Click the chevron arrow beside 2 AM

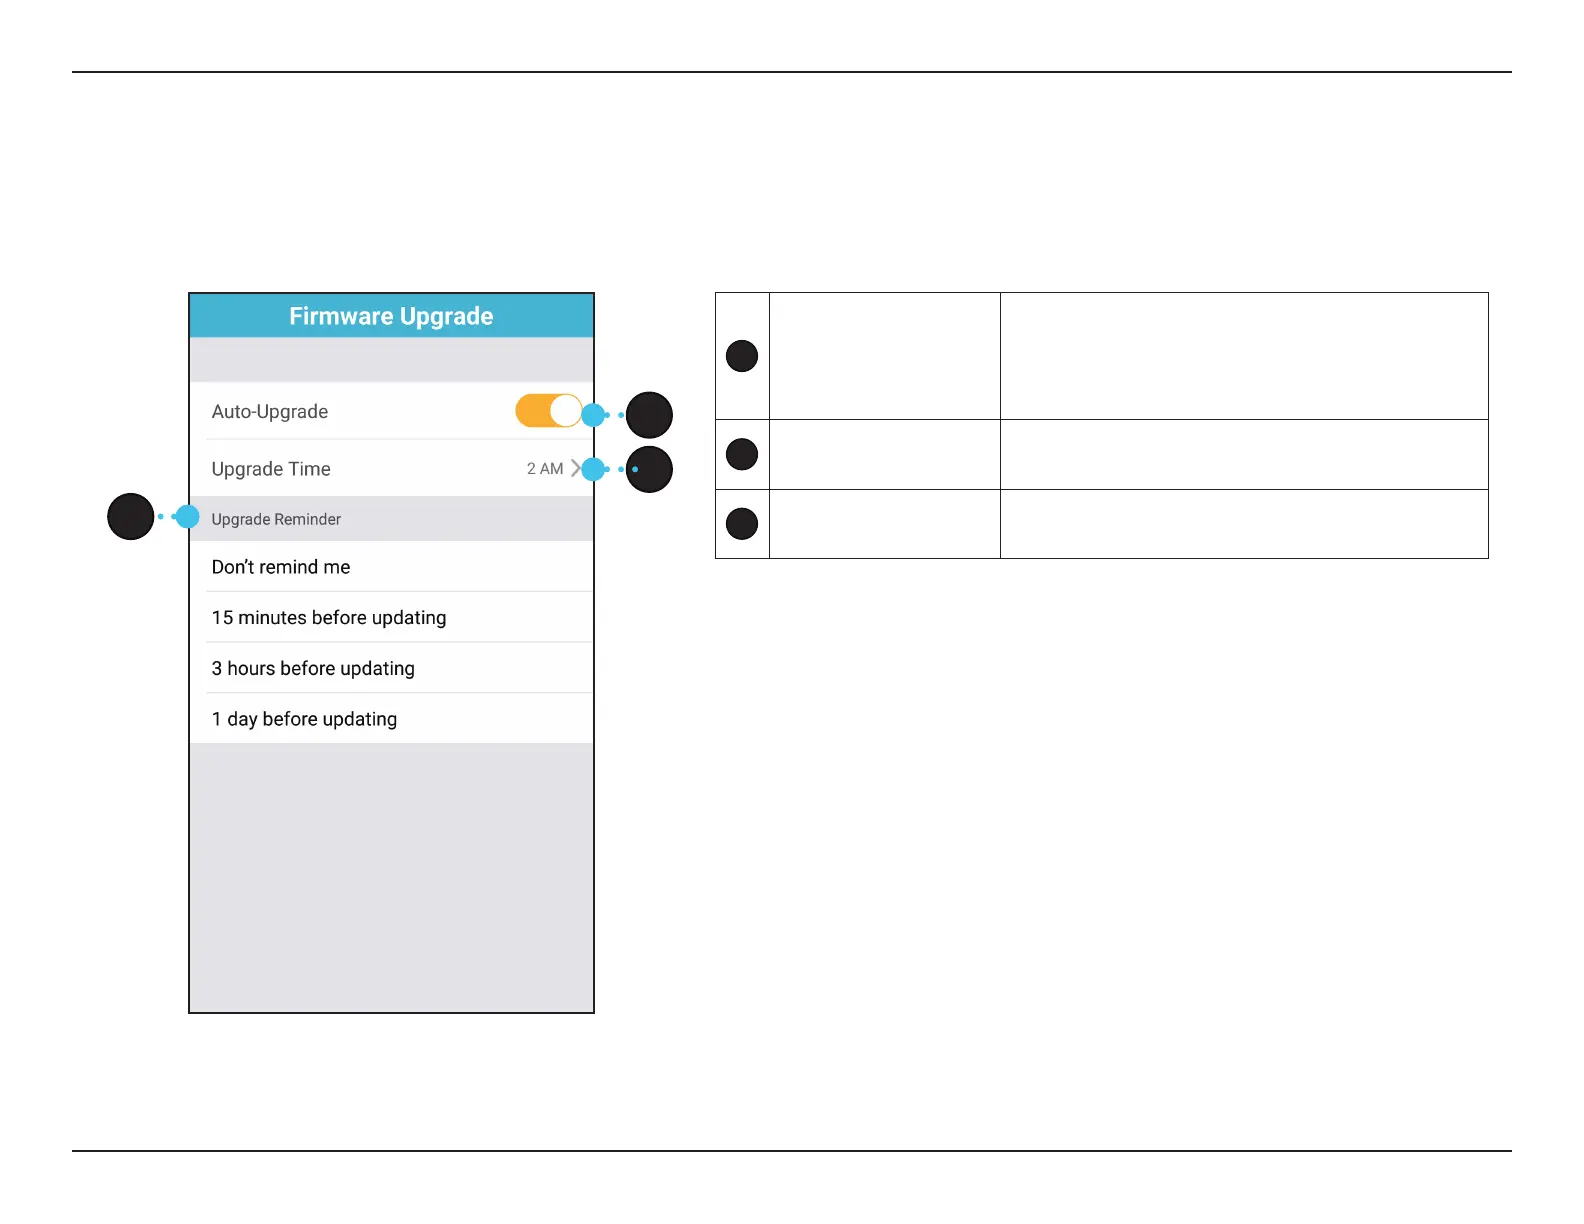coord(575,468)
